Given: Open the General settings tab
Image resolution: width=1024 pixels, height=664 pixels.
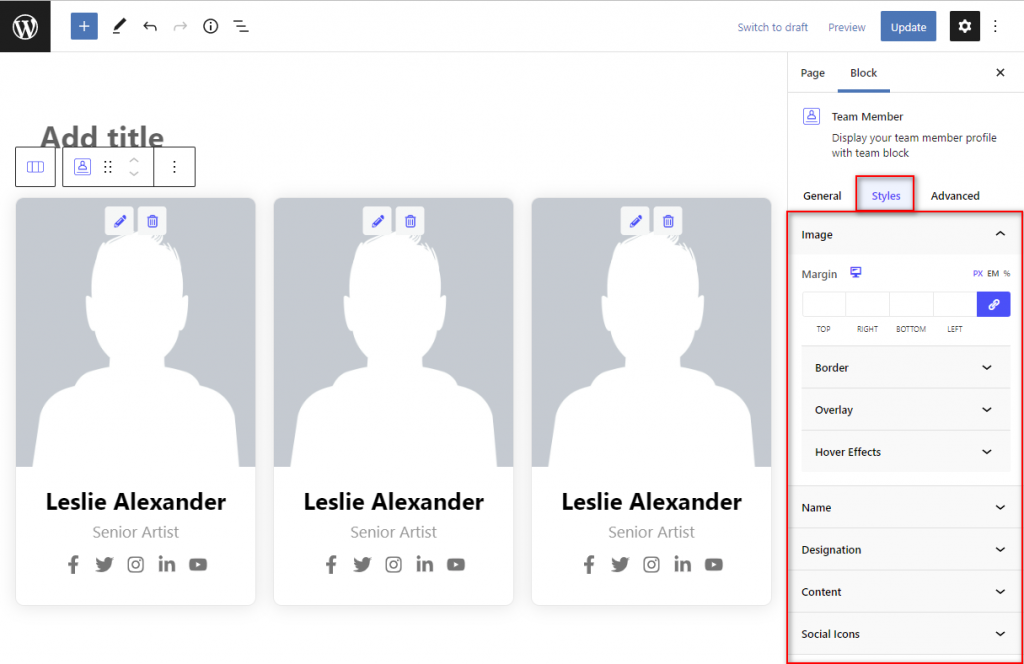Looking at the screenshot, I should click(822, 196).
